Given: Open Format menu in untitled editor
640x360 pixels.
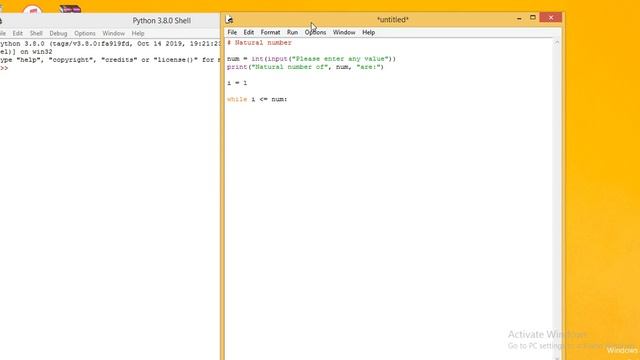Looking at the screenshot, I should 270,32.
